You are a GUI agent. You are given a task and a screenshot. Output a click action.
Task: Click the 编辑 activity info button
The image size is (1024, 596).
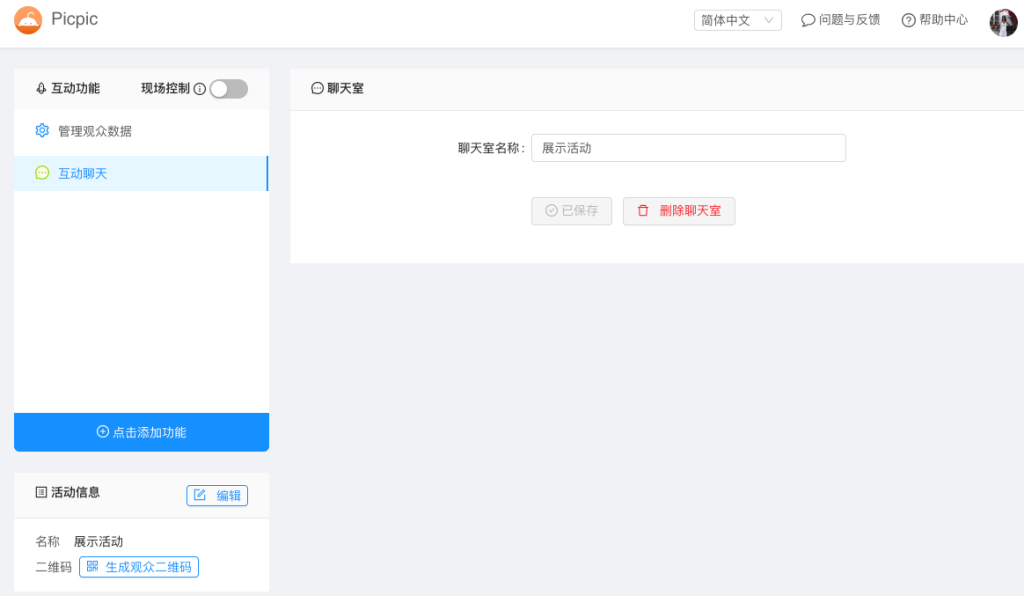[x=217, y=495]
